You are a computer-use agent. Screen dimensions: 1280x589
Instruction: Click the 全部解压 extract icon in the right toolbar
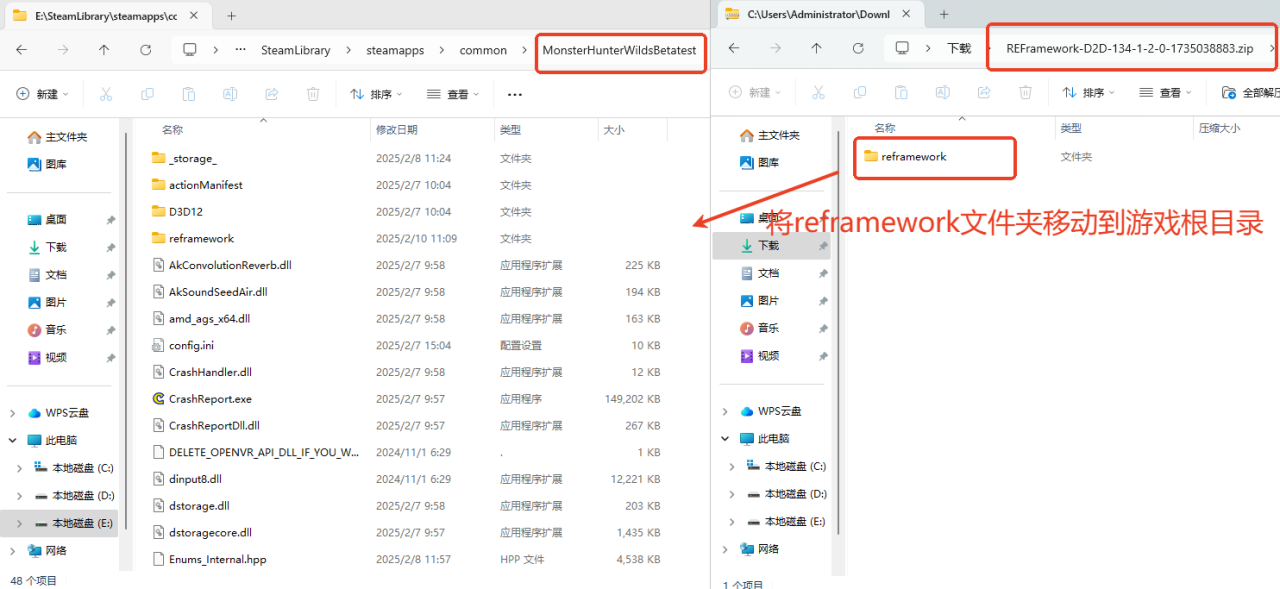coord(1228,93)
